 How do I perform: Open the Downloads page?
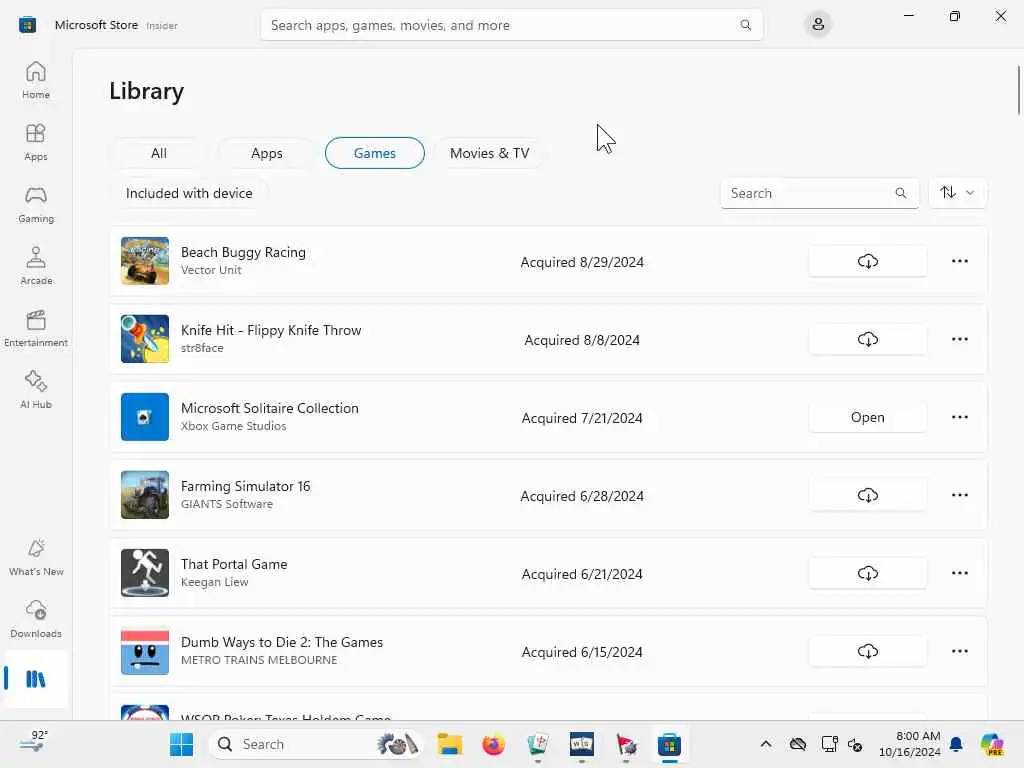(x=36, y=620)
